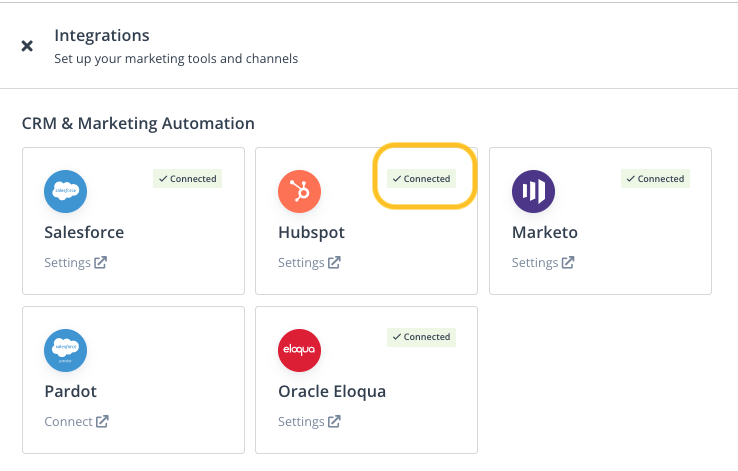Click the Pardot logo icon

click(66, 350)
